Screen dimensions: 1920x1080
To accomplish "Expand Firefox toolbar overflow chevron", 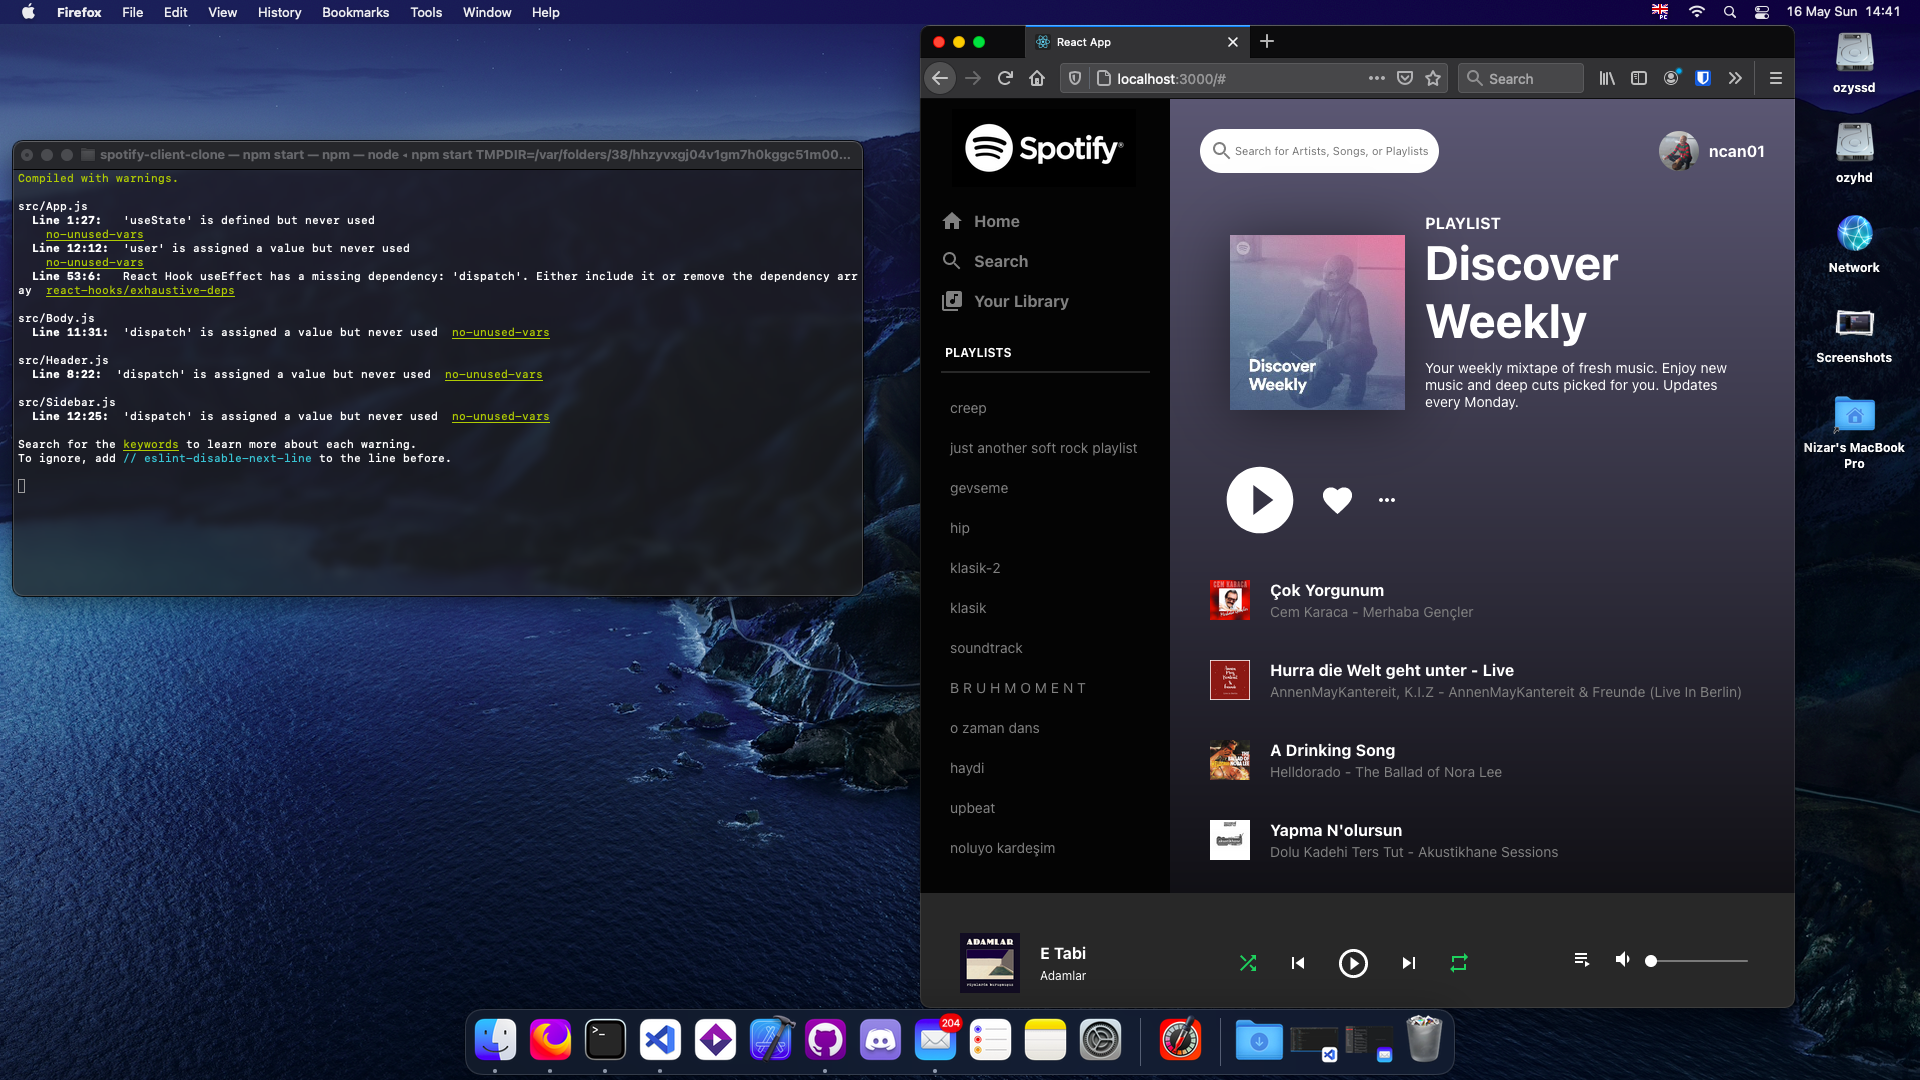I will [x=1735, y=78].
